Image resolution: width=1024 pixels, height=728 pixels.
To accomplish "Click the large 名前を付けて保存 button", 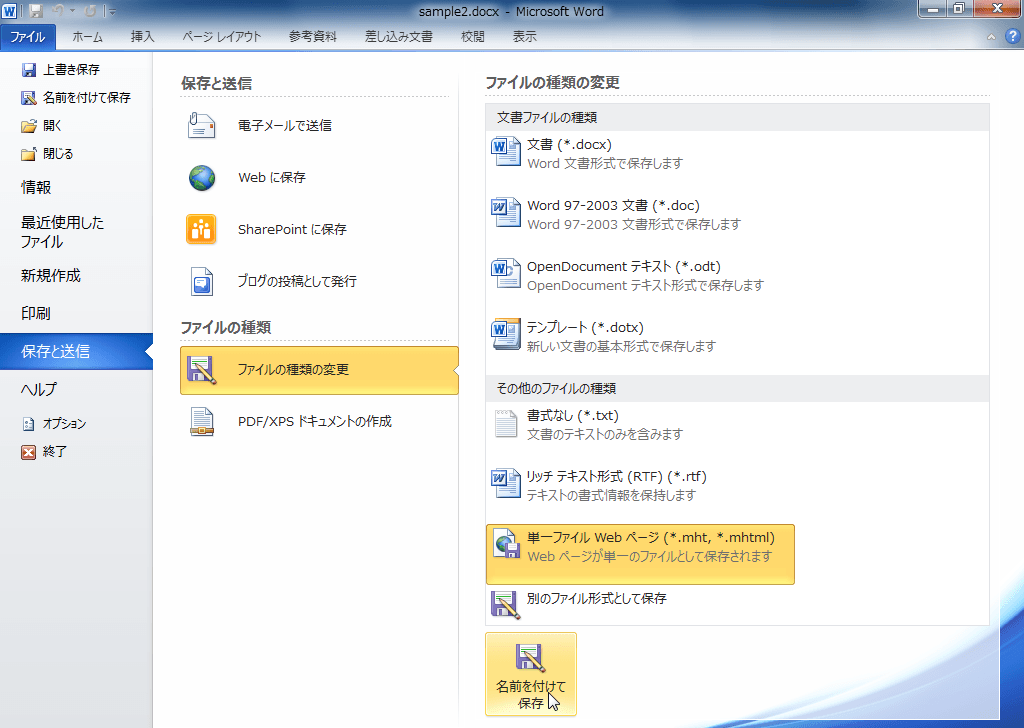I will tap(531, 674).
